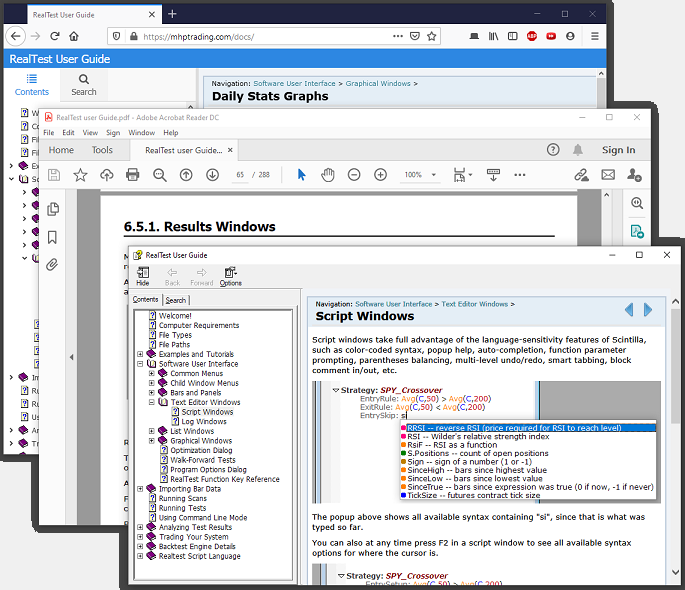Screen dimensions: 685x590
Task: Switch to the Tools tab in Acrobat
Action: tap(102, 150)
